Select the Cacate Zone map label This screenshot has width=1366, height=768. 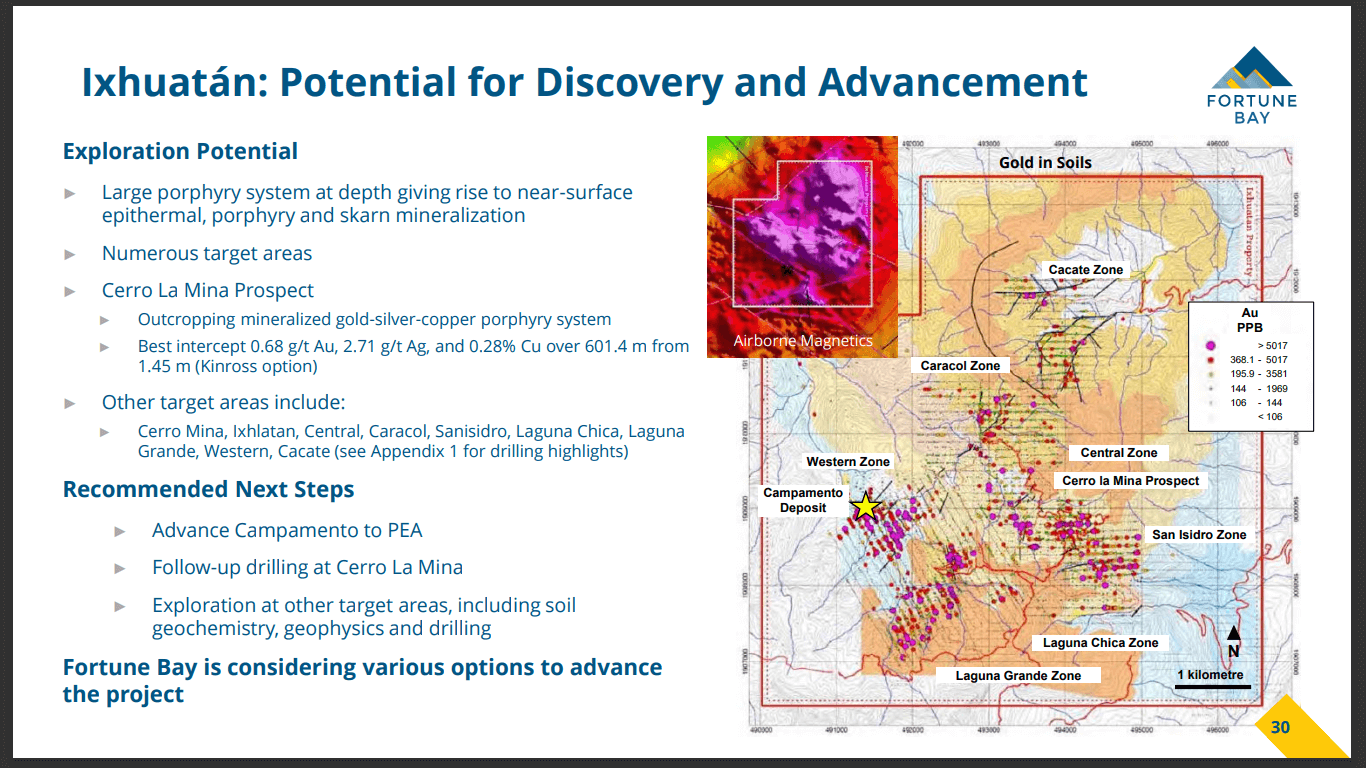pyautogui.click(x=1084, y=269)
